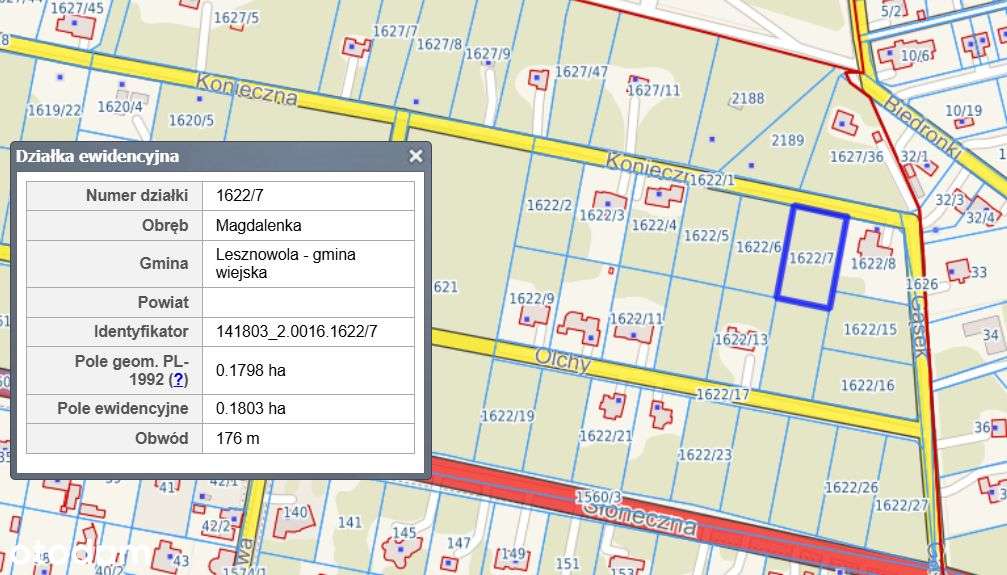Image resolution: width=1007 pixels, height=575 pixels.
Task: Click parcel 1622/13 label
Action: tap(741, 339)
